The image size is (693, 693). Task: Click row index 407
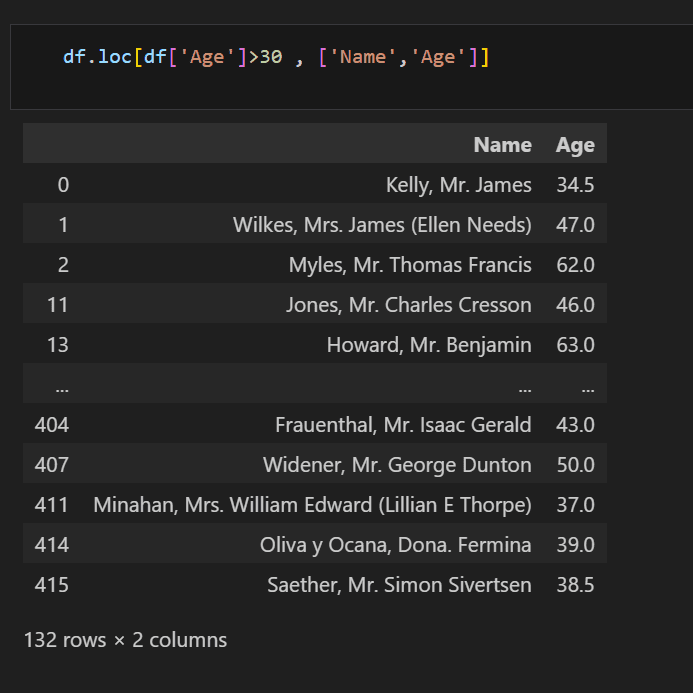[x=52, y=465]
